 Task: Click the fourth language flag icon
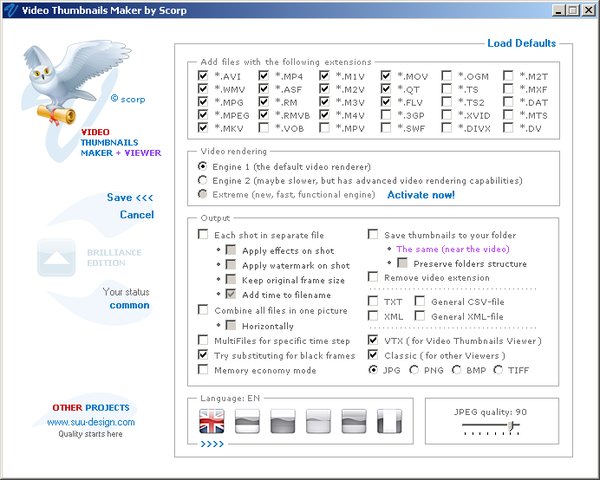[x=318, y=421]
